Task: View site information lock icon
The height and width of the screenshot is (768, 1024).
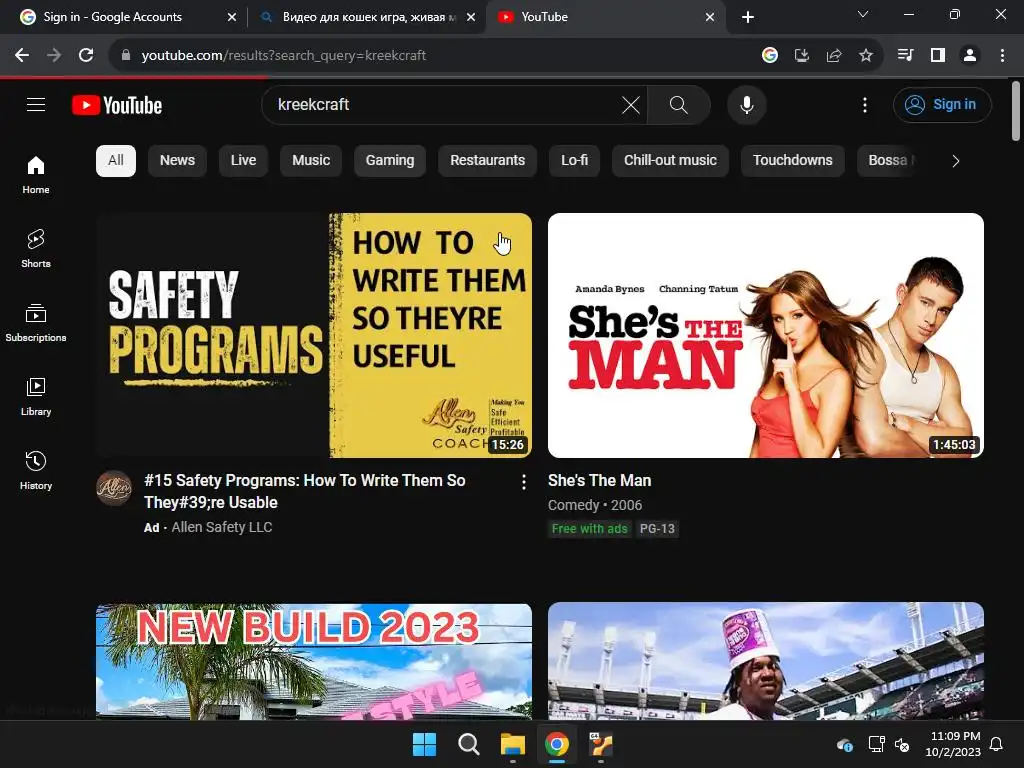Action: (x=126, y=56)
